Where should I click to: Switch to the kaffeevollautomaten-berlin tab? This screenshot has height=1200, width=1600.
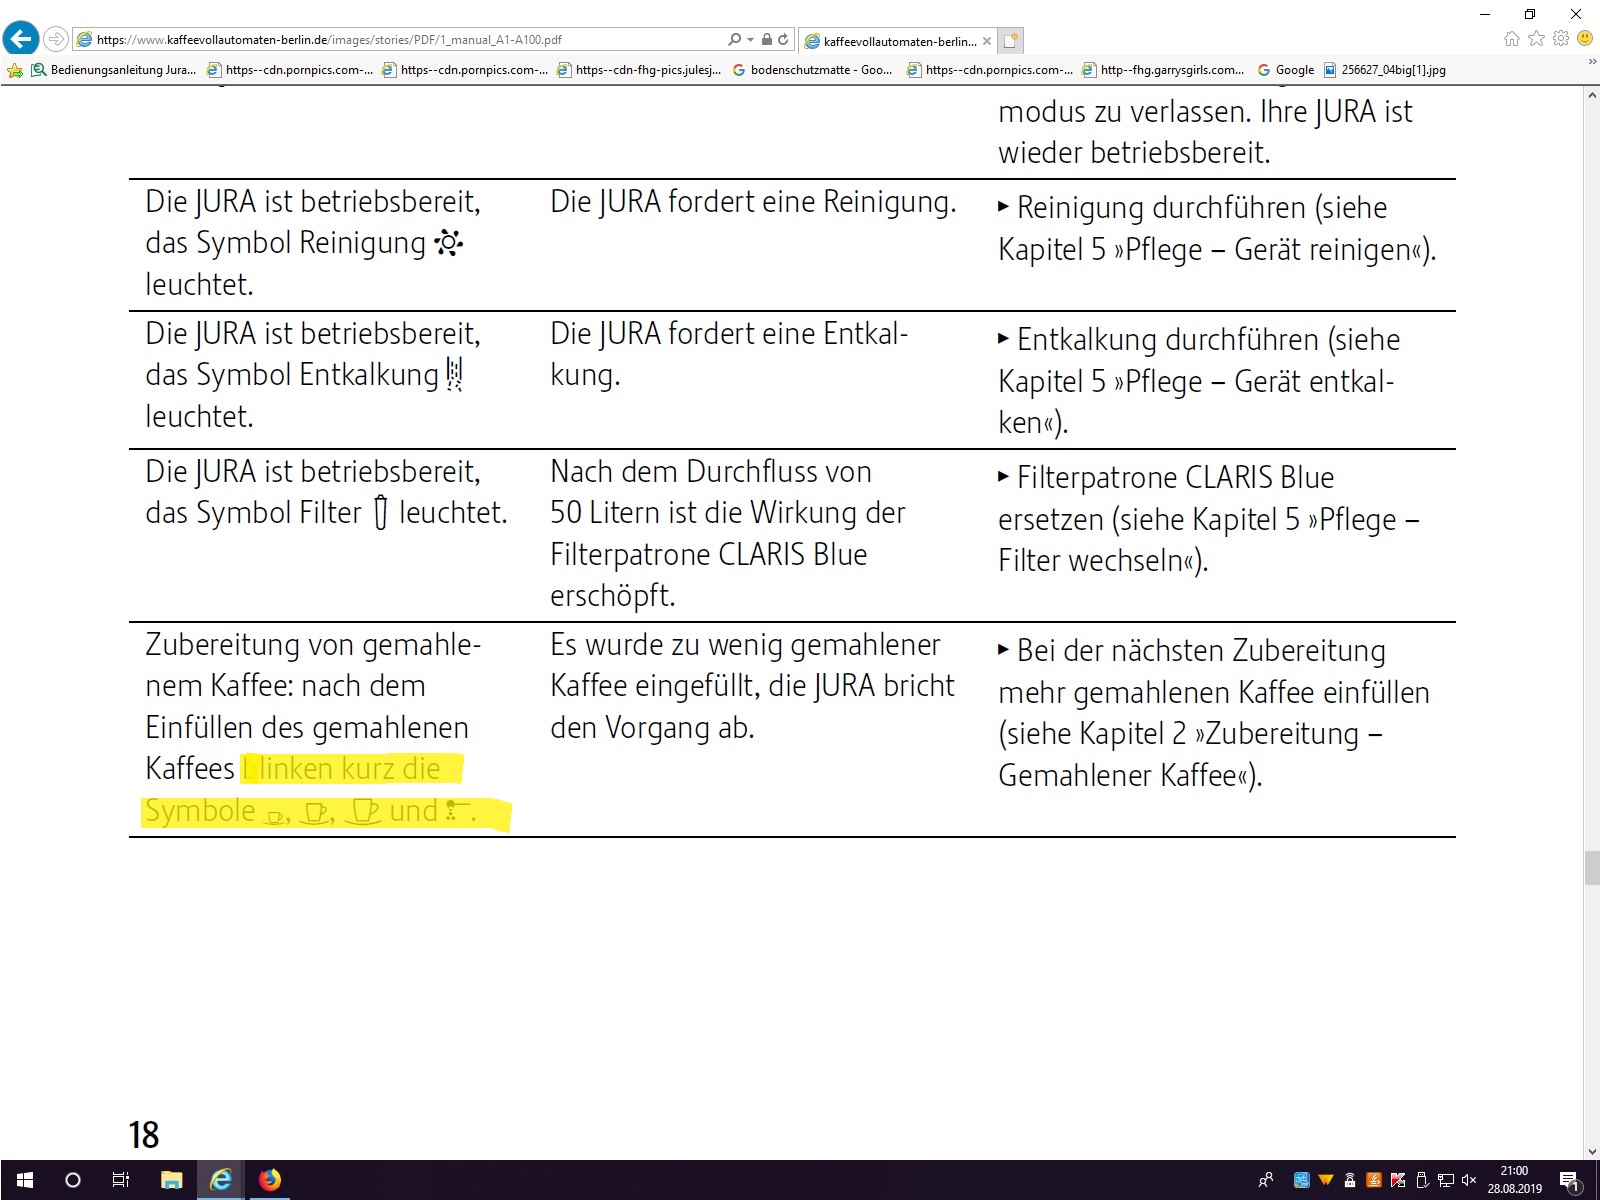896,41
